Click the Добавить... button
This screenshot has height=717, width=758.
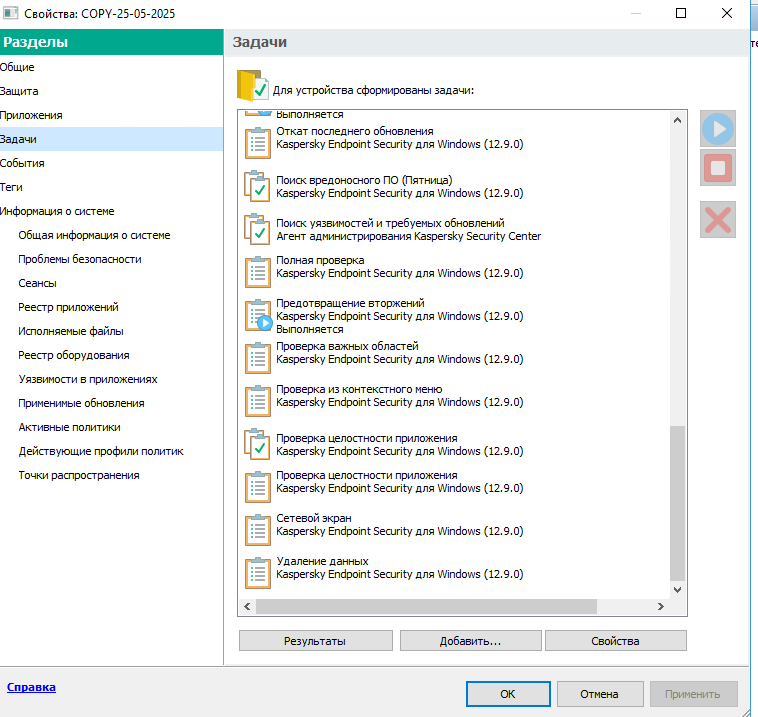(470, 641)
